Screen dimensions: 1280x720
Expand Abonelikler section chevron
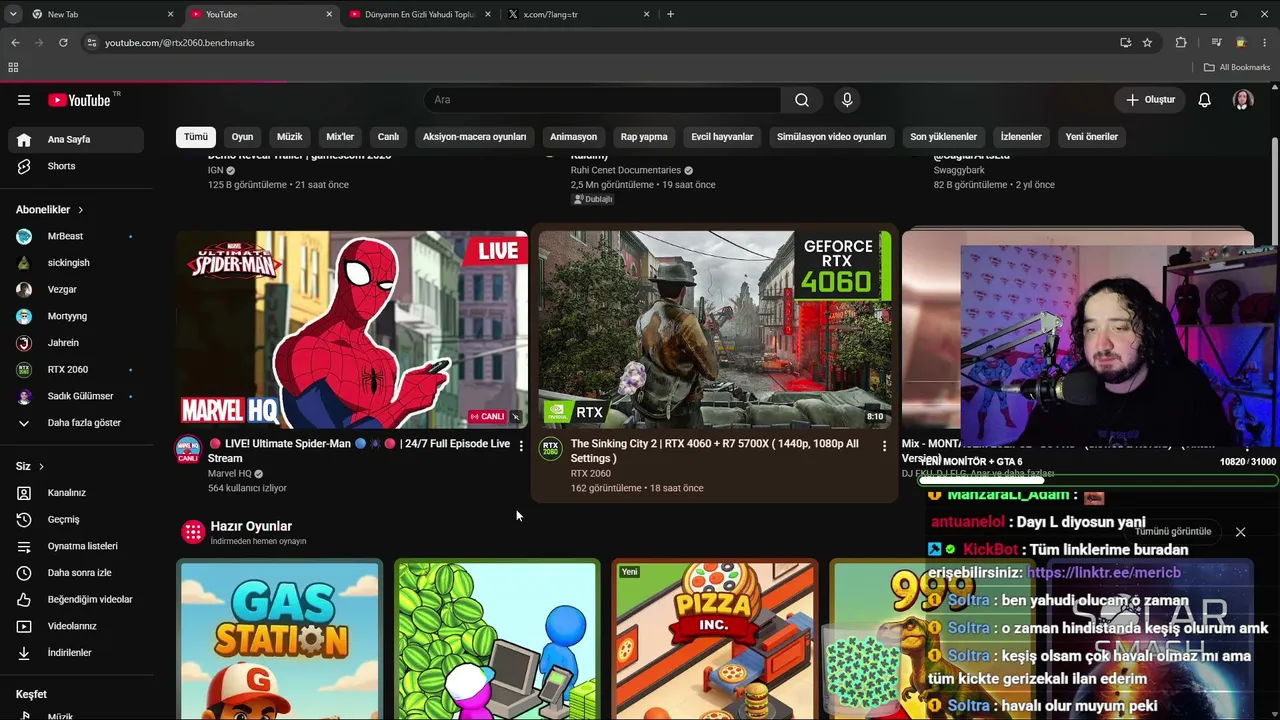point(81,210)
